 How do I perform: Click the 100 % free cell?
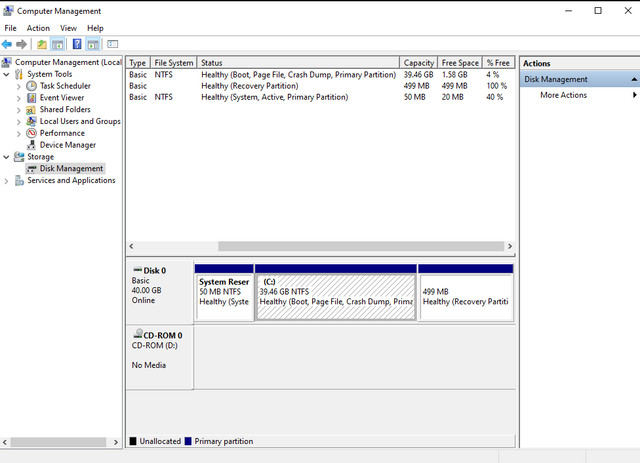[496, 86]
